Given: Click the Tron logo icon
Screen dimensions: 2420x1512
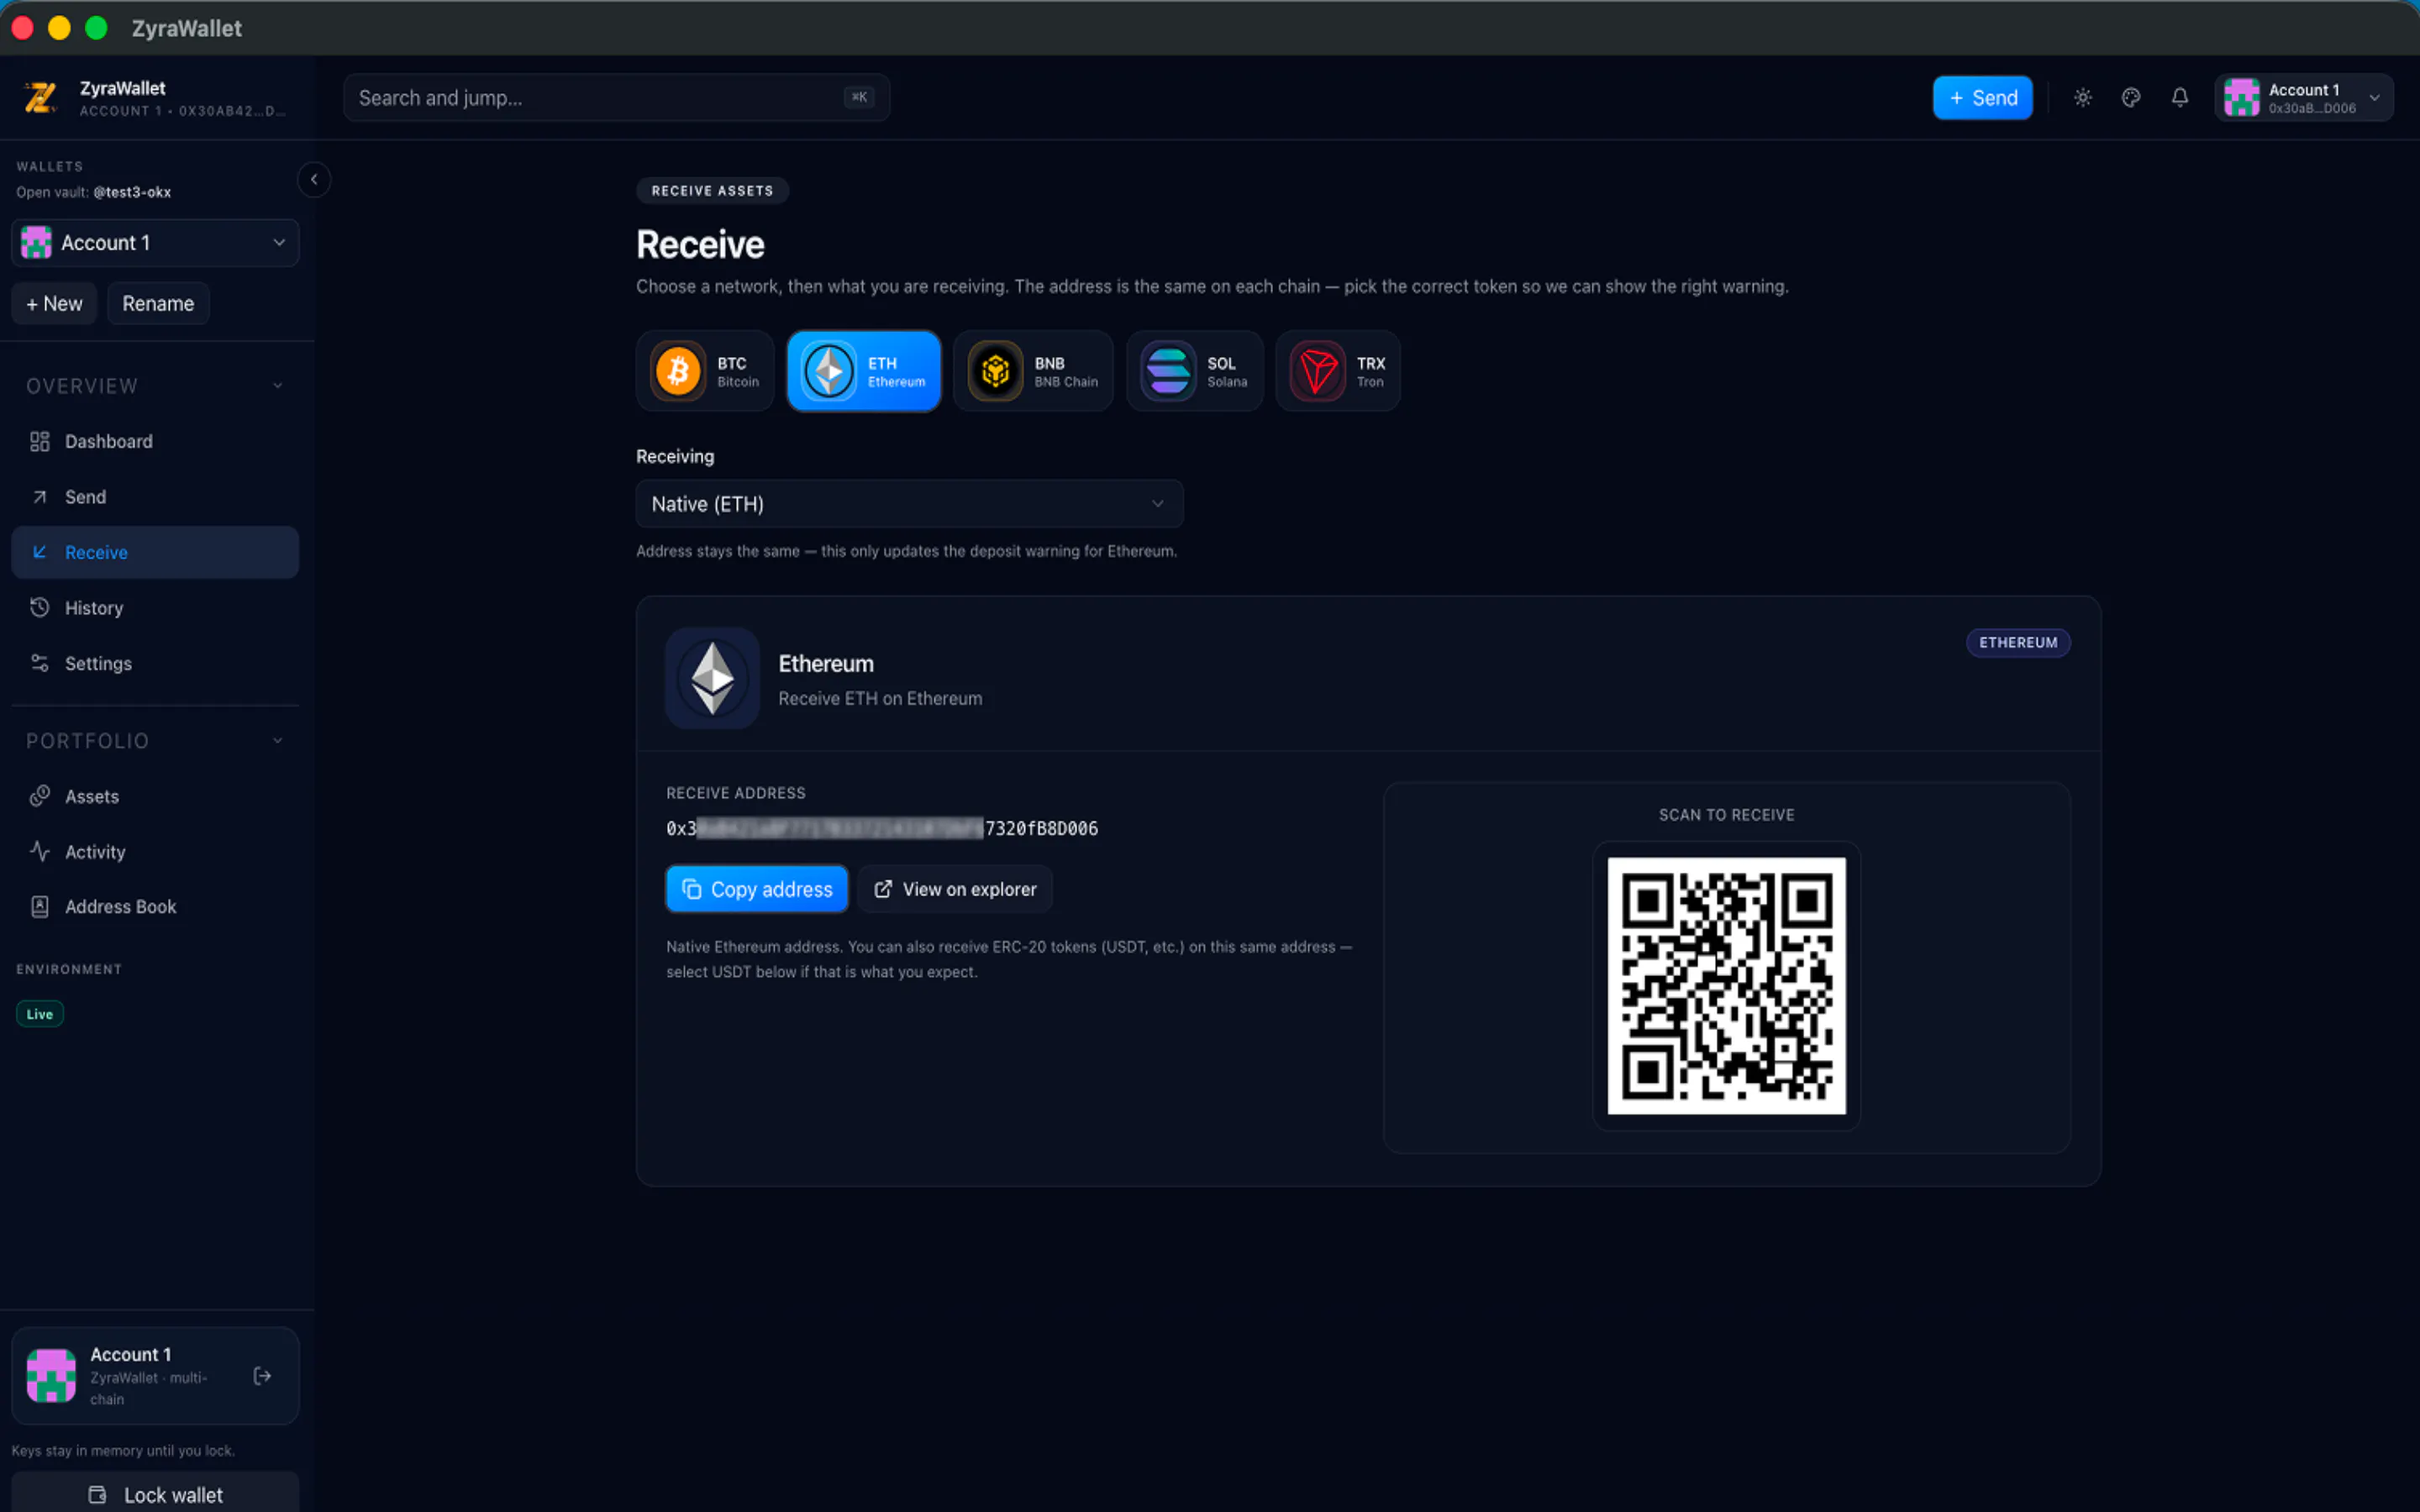Looking at the screenshot, I should [x=1317, y=371].
